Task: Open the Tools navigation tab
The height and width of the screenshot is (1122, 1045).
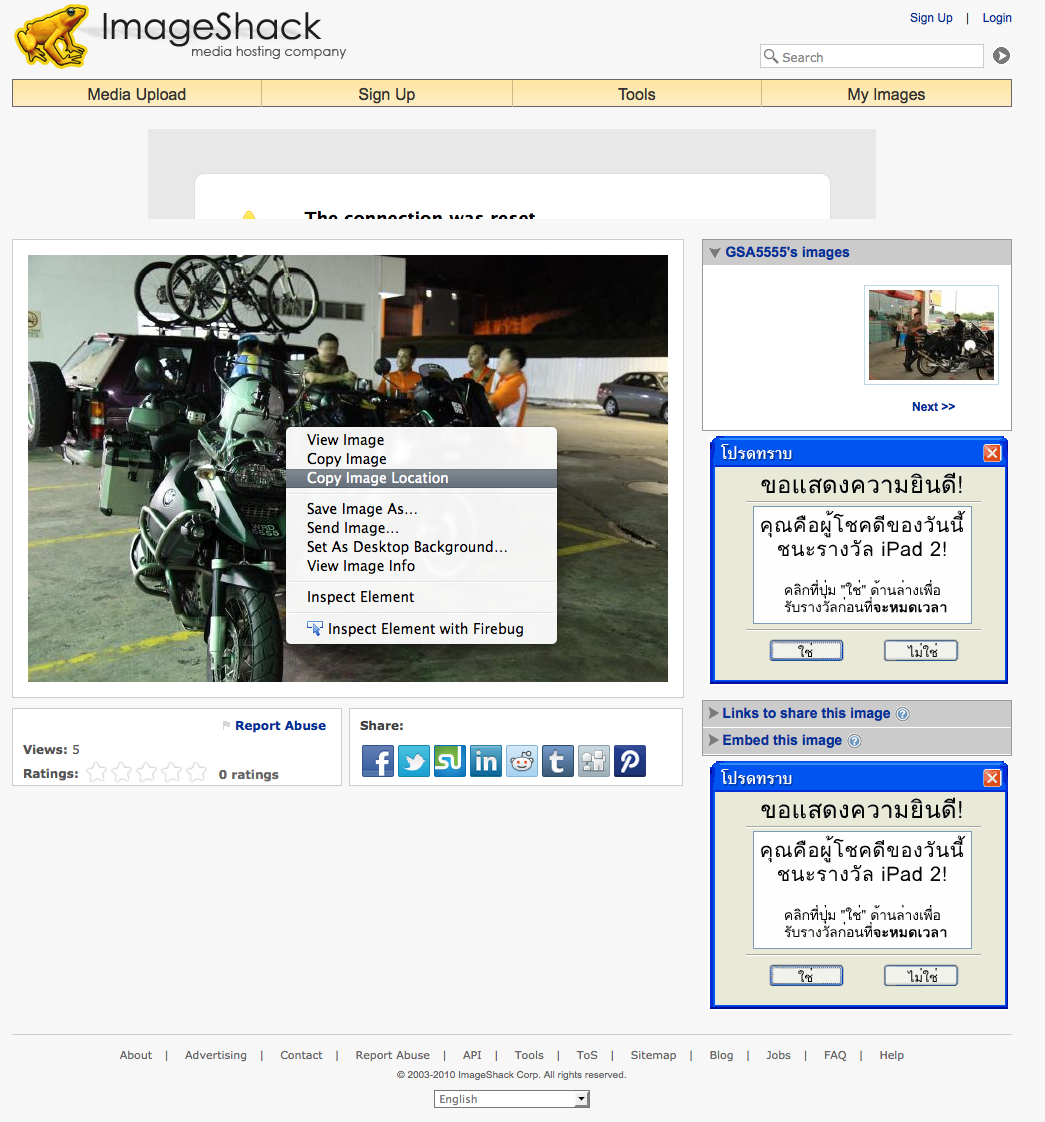Action: tap(636, 94)
